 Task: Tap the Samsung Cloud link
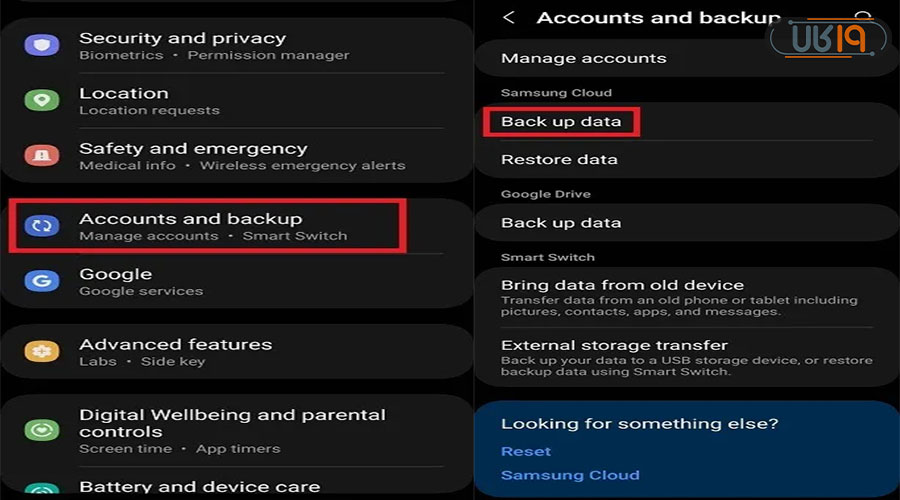pyautogui.click(x=570, y=475)
